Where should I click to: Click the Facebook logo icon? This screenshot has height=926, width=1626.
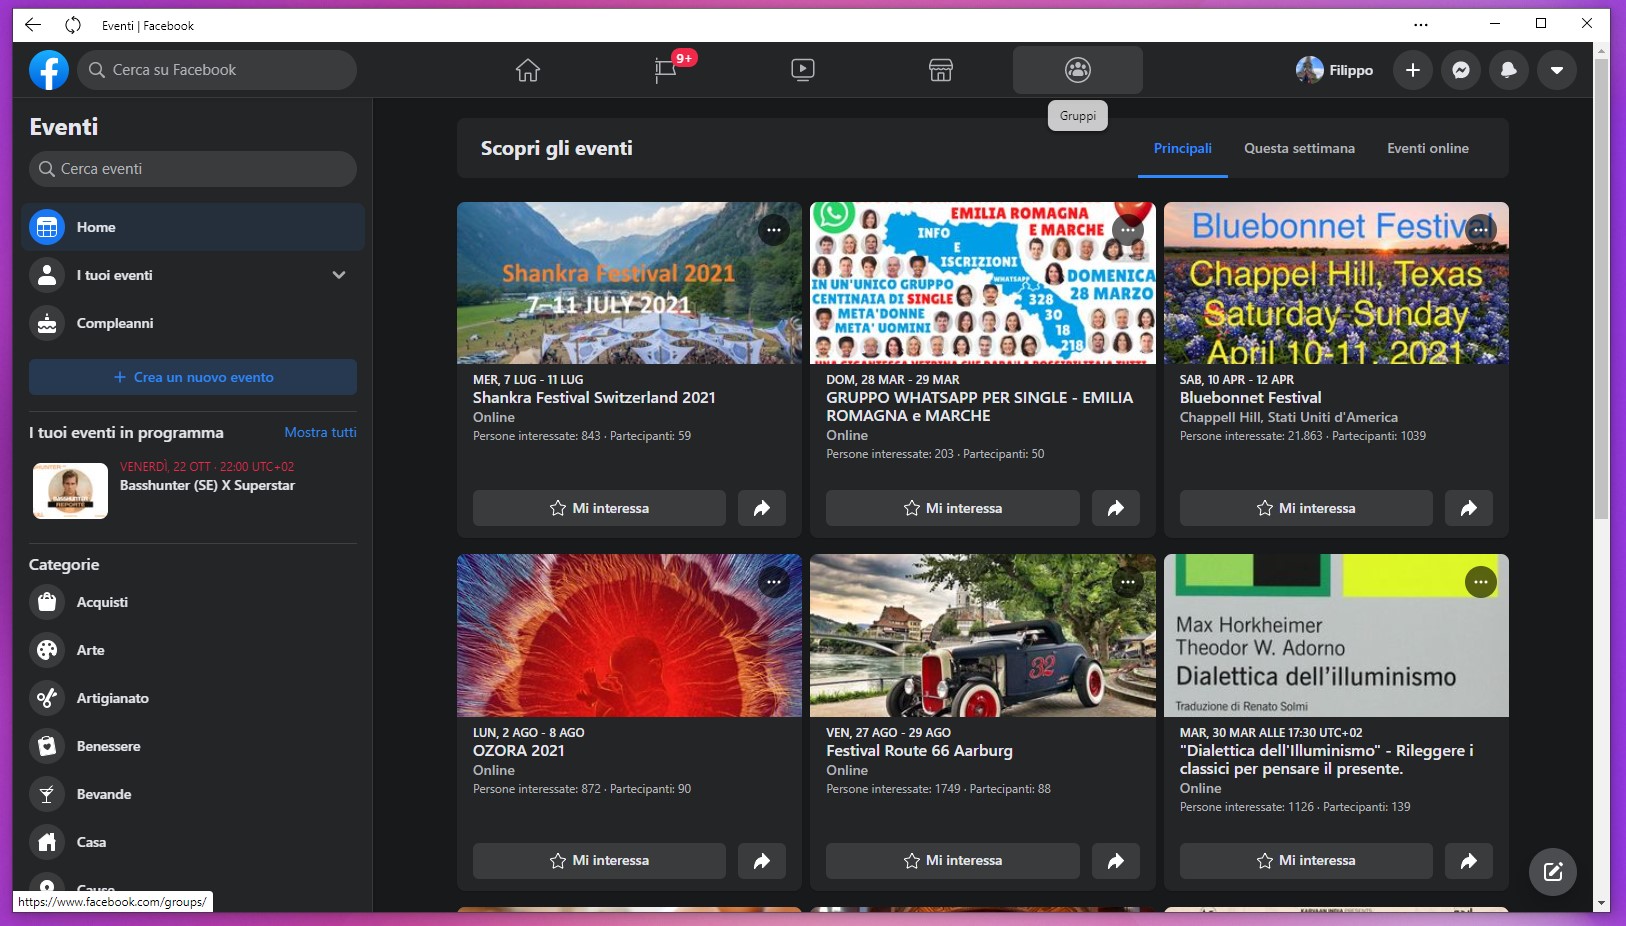coord(49,70)
